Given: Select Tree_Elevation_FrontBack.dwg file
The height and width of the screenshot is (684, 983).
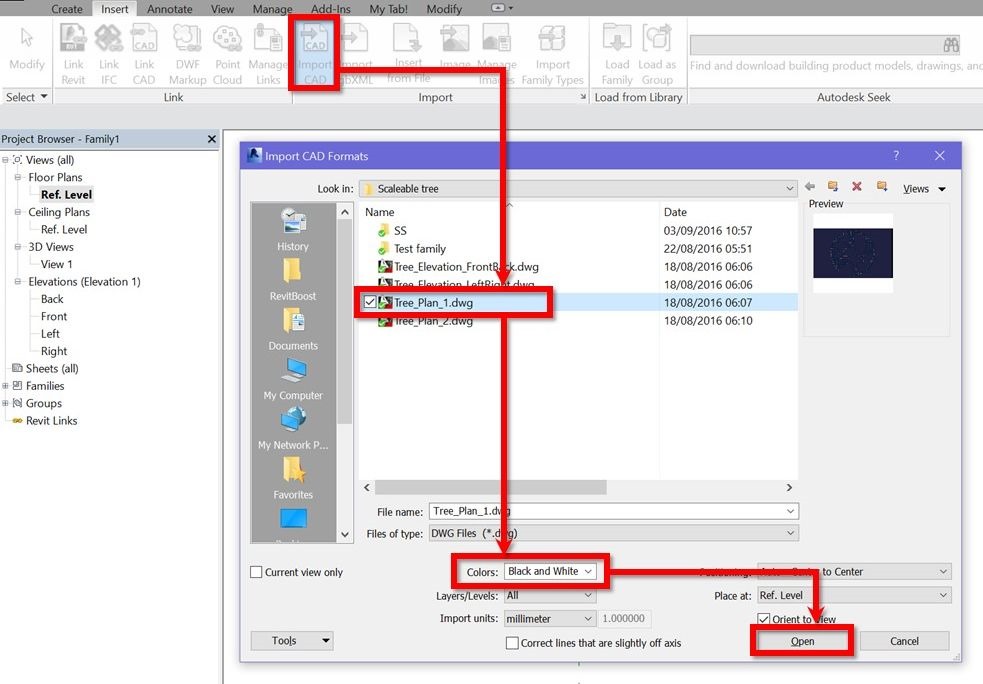Looking at the screenshot, I should click(x=466, y=266).
